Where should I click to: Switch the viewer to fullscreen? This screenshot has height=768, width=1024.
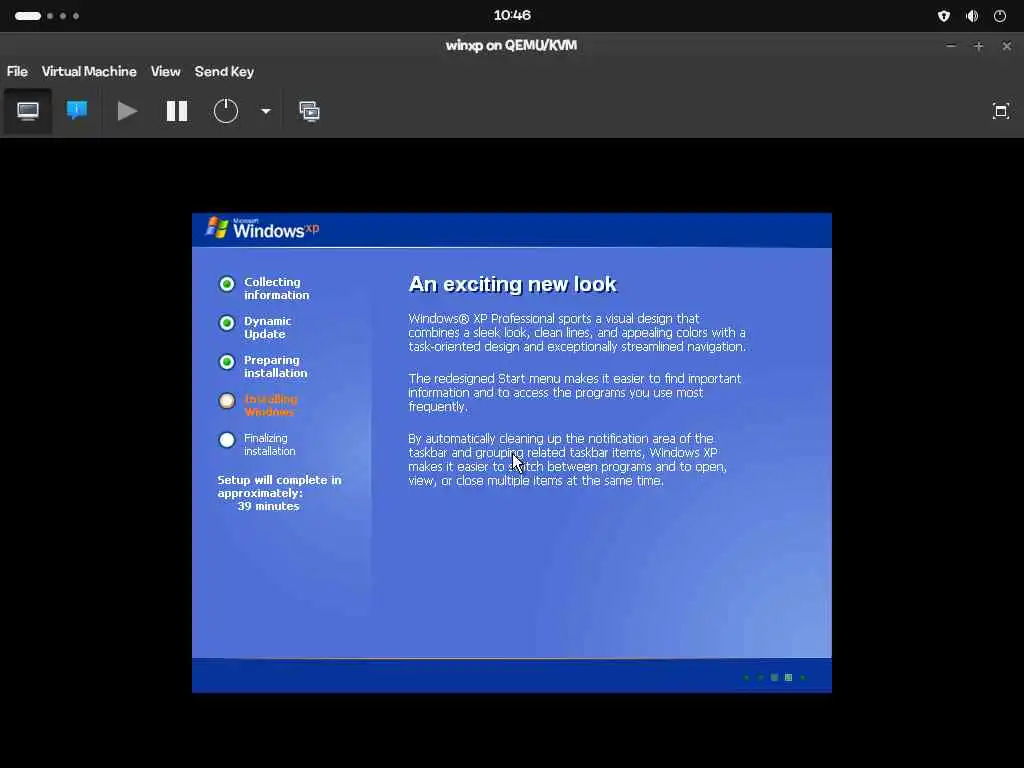click(x=1000, y=111)
